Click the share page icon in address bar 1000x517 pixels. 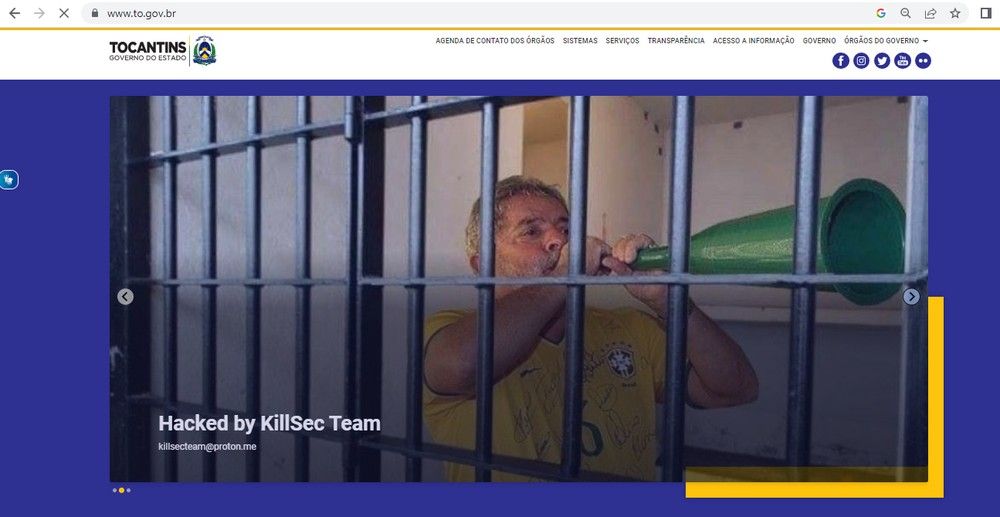(x=930, y=13)
